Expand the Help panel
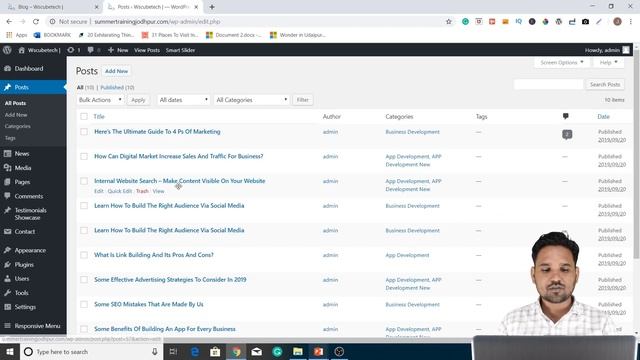This screenshot has width=640, height=360. (x=609, y=62)
